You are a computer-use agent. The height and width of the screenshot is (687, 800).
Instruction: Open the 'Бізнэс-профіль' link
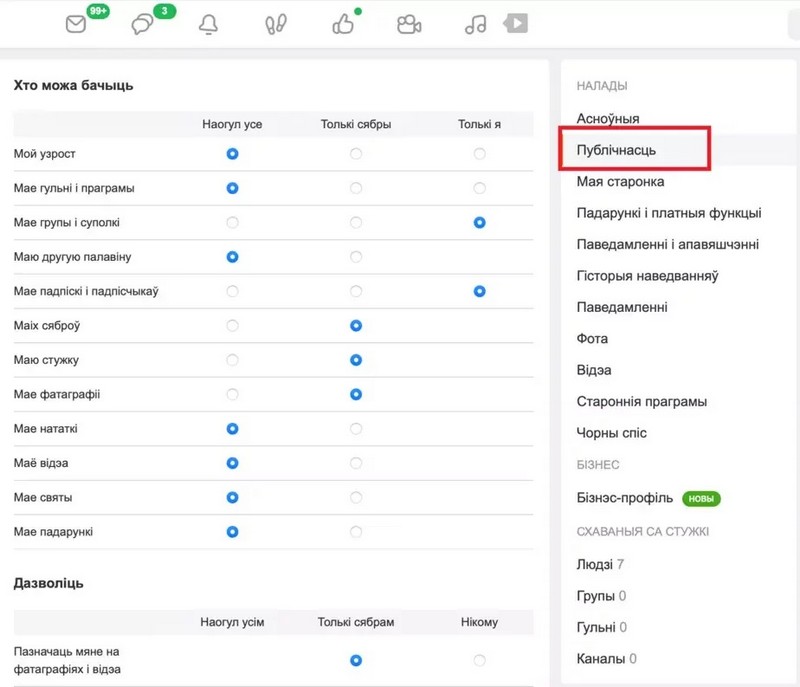[625, 498]
